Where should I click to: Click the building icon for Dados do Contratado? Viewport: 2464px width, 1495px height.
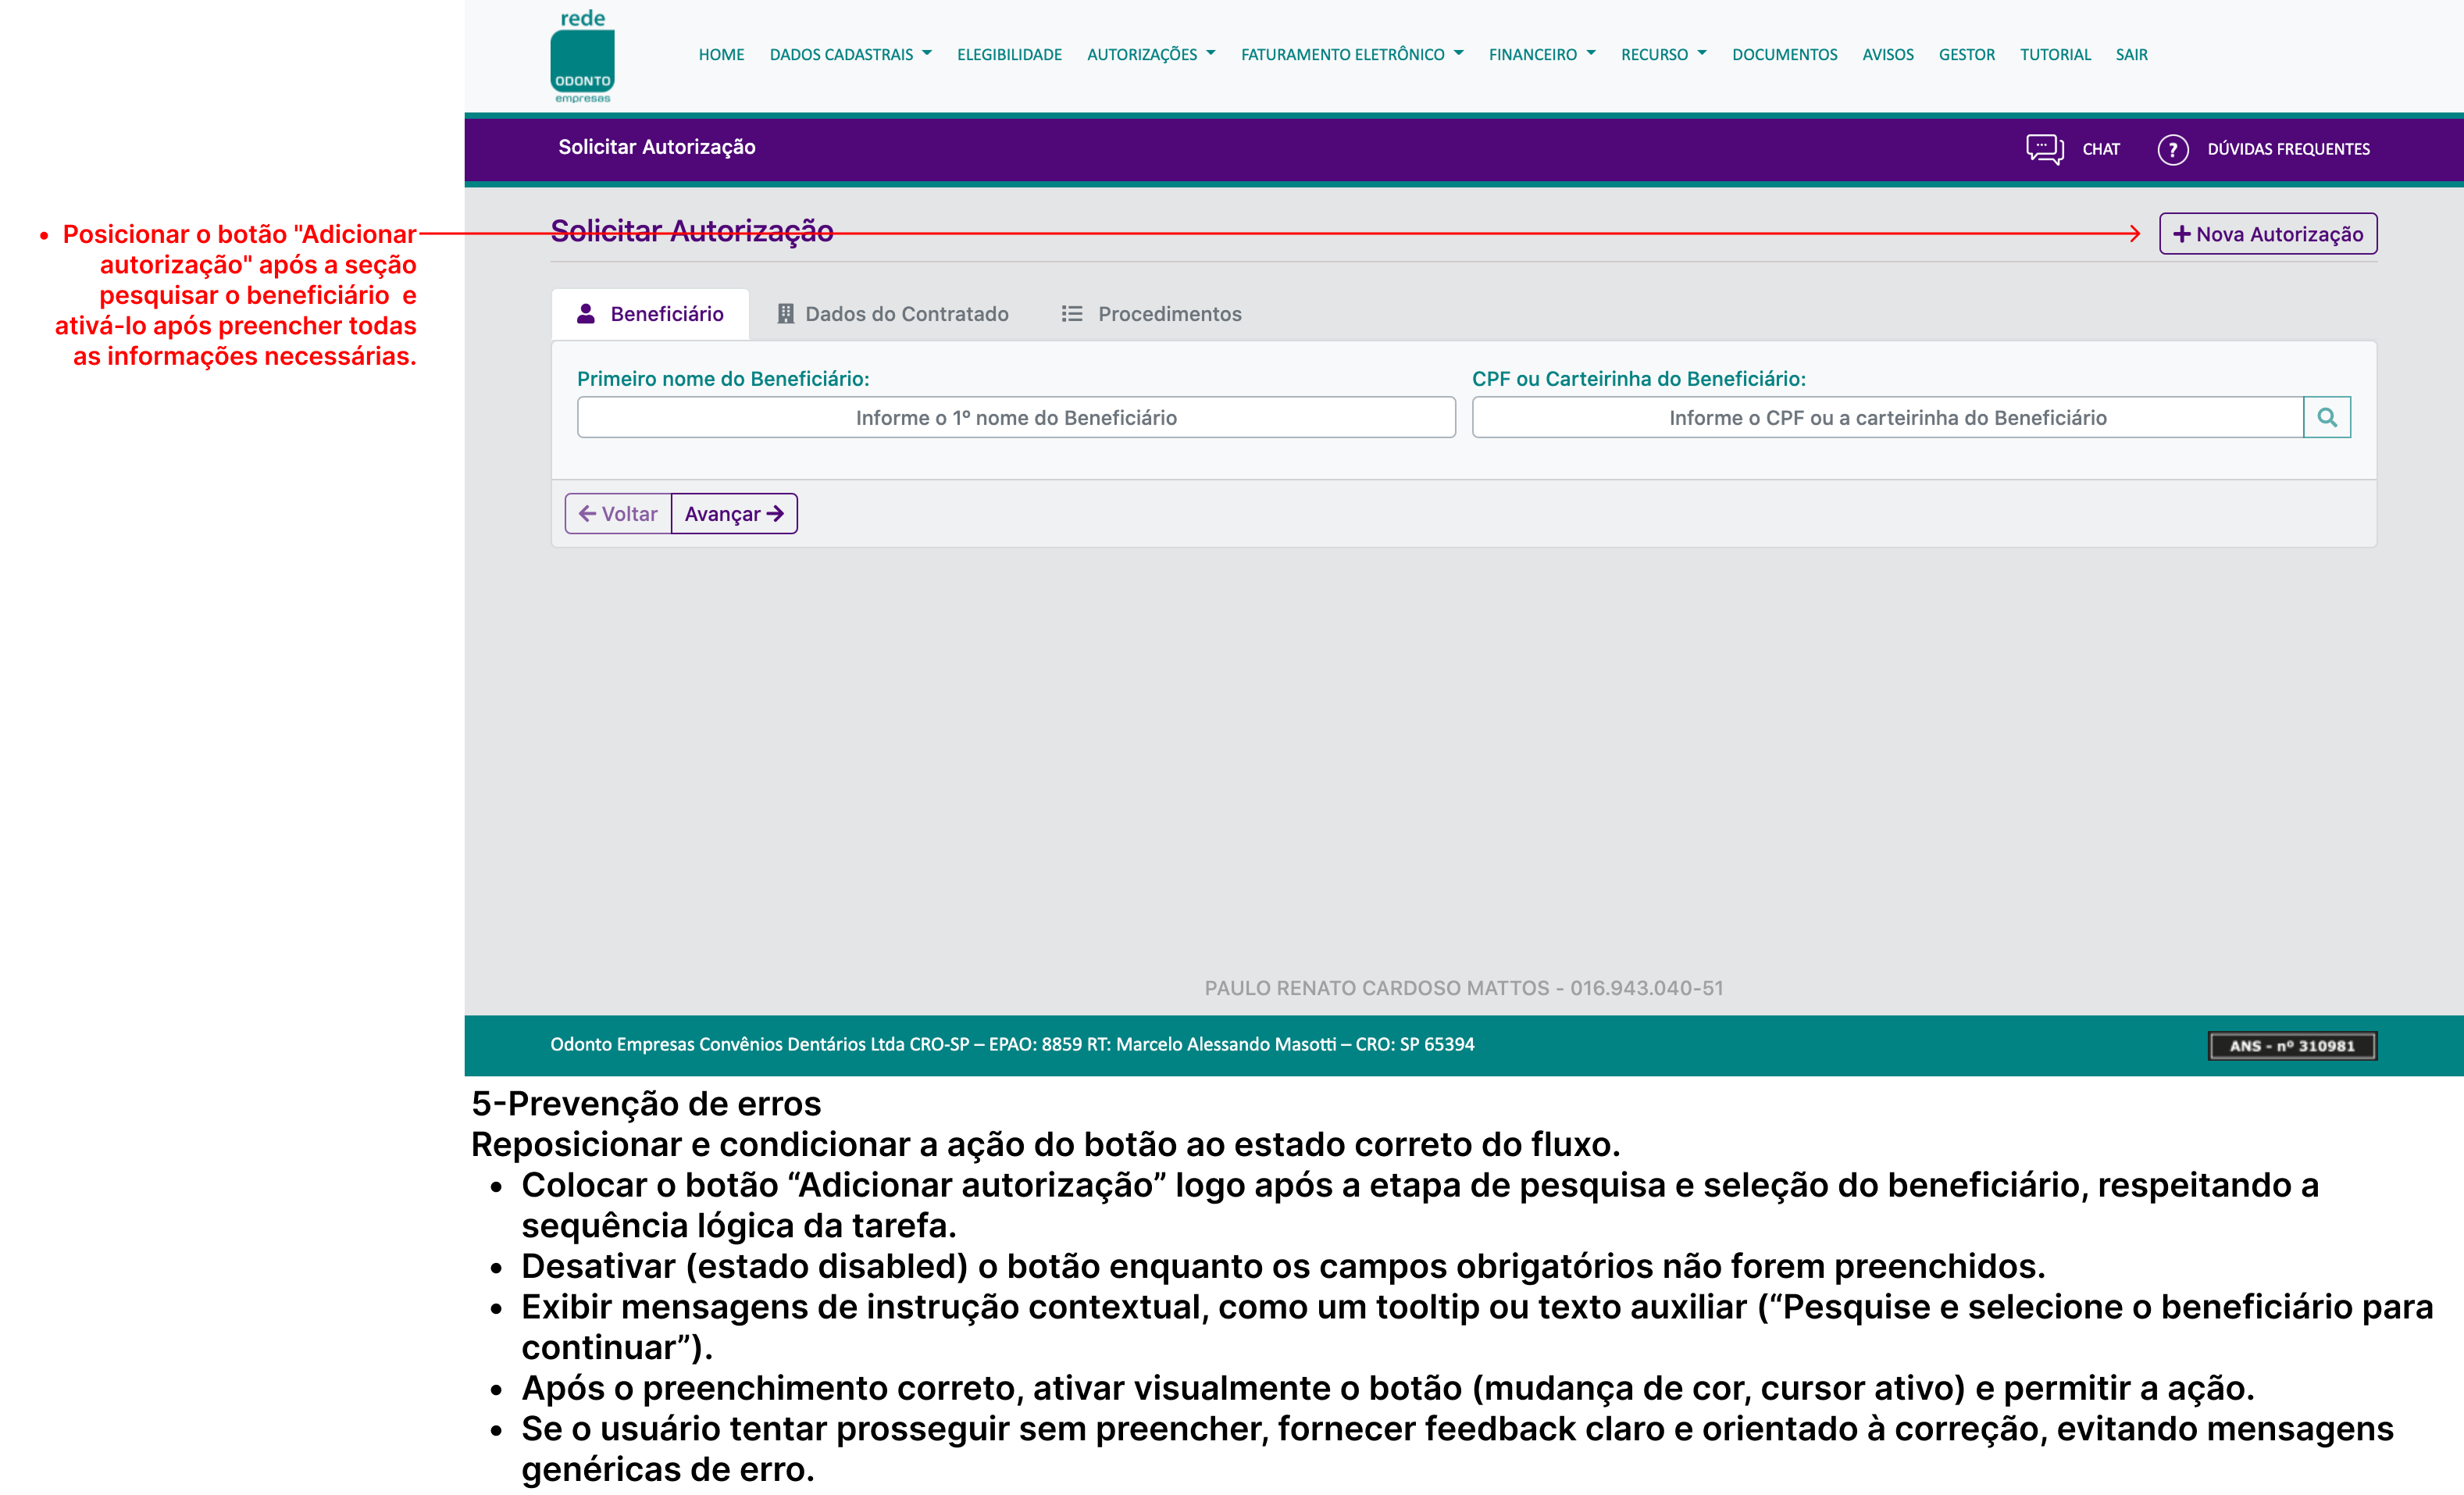coord(785,314)
